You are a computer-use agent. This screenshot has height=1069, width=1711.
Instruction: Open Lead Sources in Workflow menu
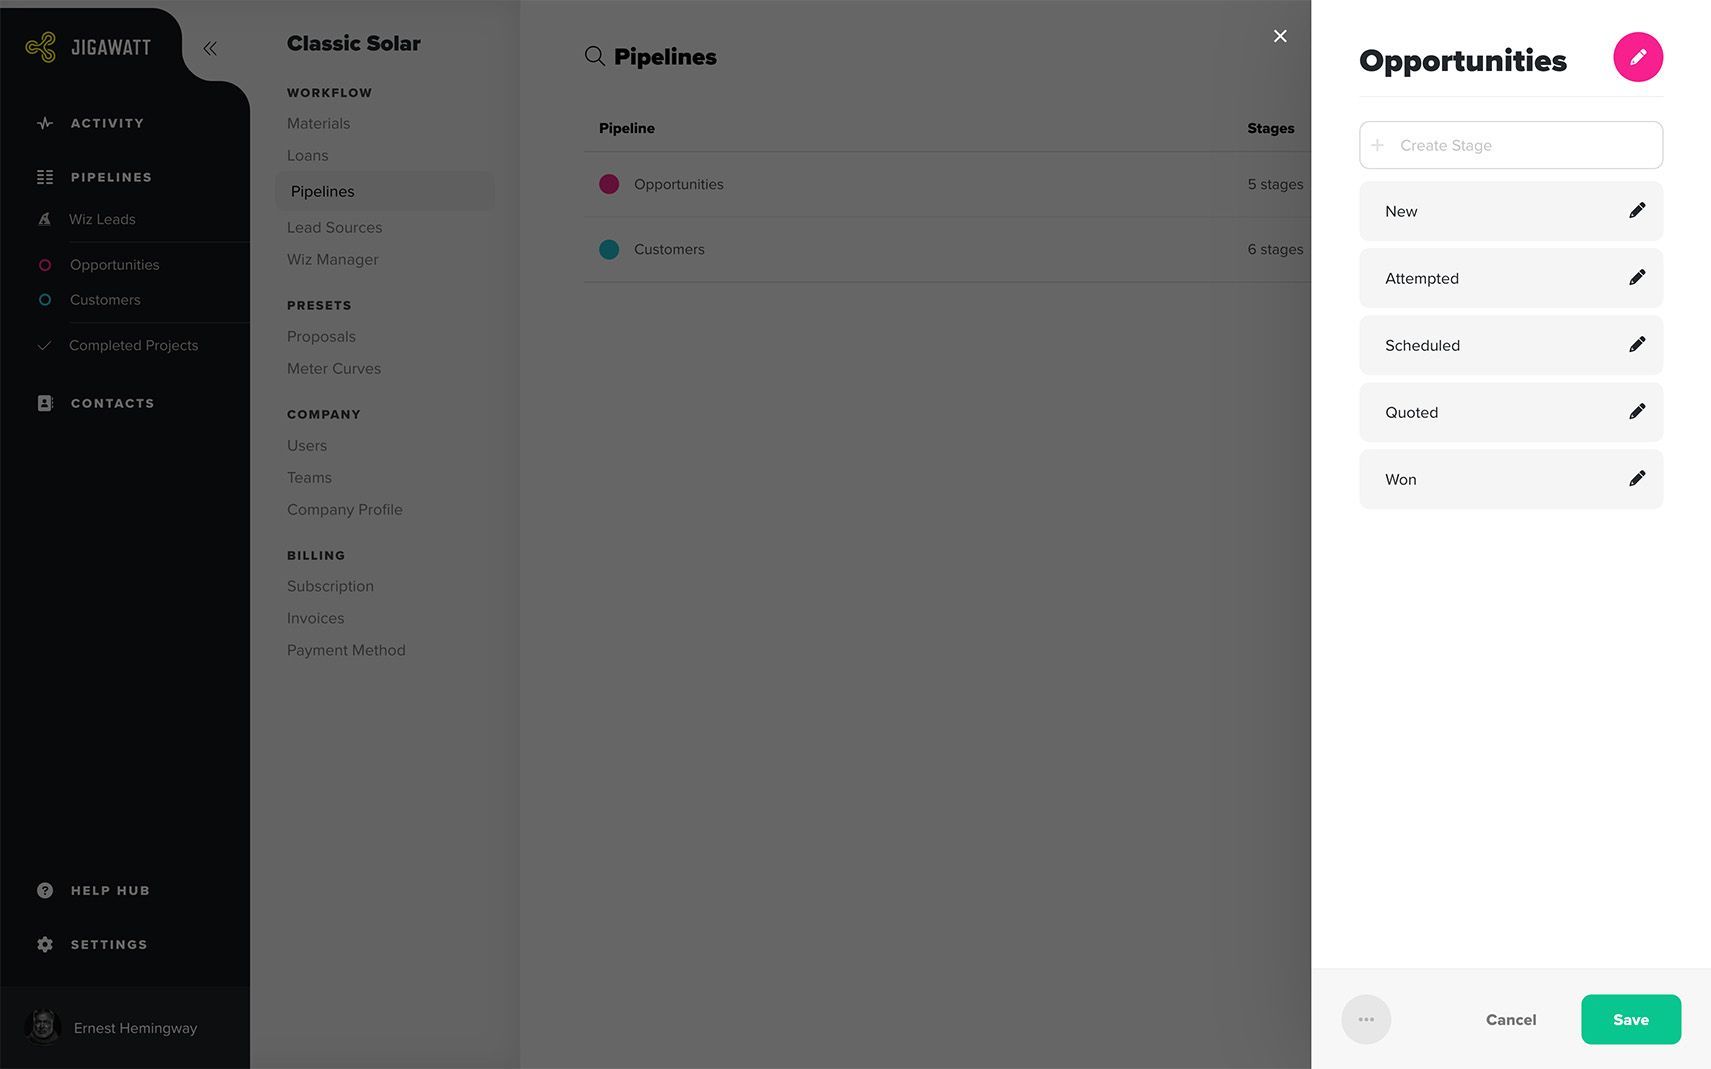pyautogui.click(x=334, y=227)
